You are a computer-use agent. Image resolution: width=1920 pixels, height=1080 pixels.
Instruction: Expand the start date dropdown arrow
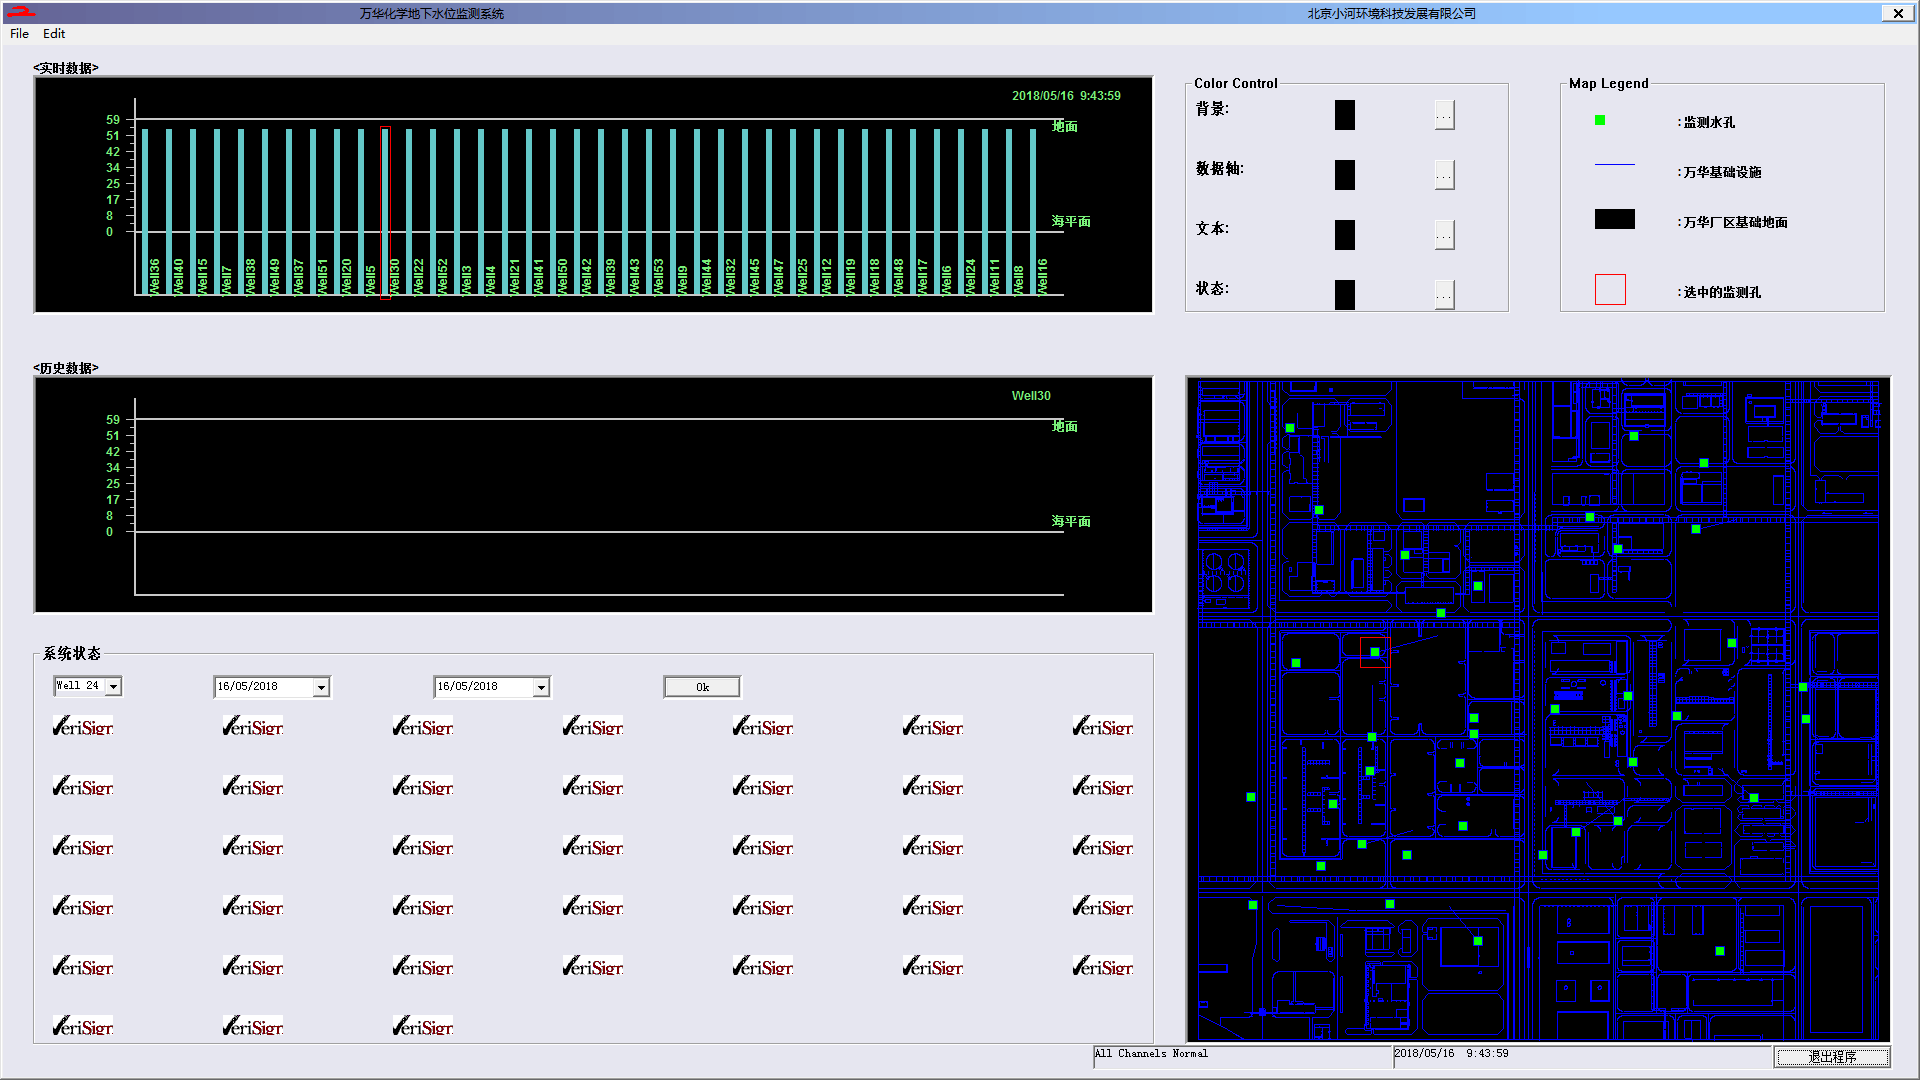tap(321, 687)
